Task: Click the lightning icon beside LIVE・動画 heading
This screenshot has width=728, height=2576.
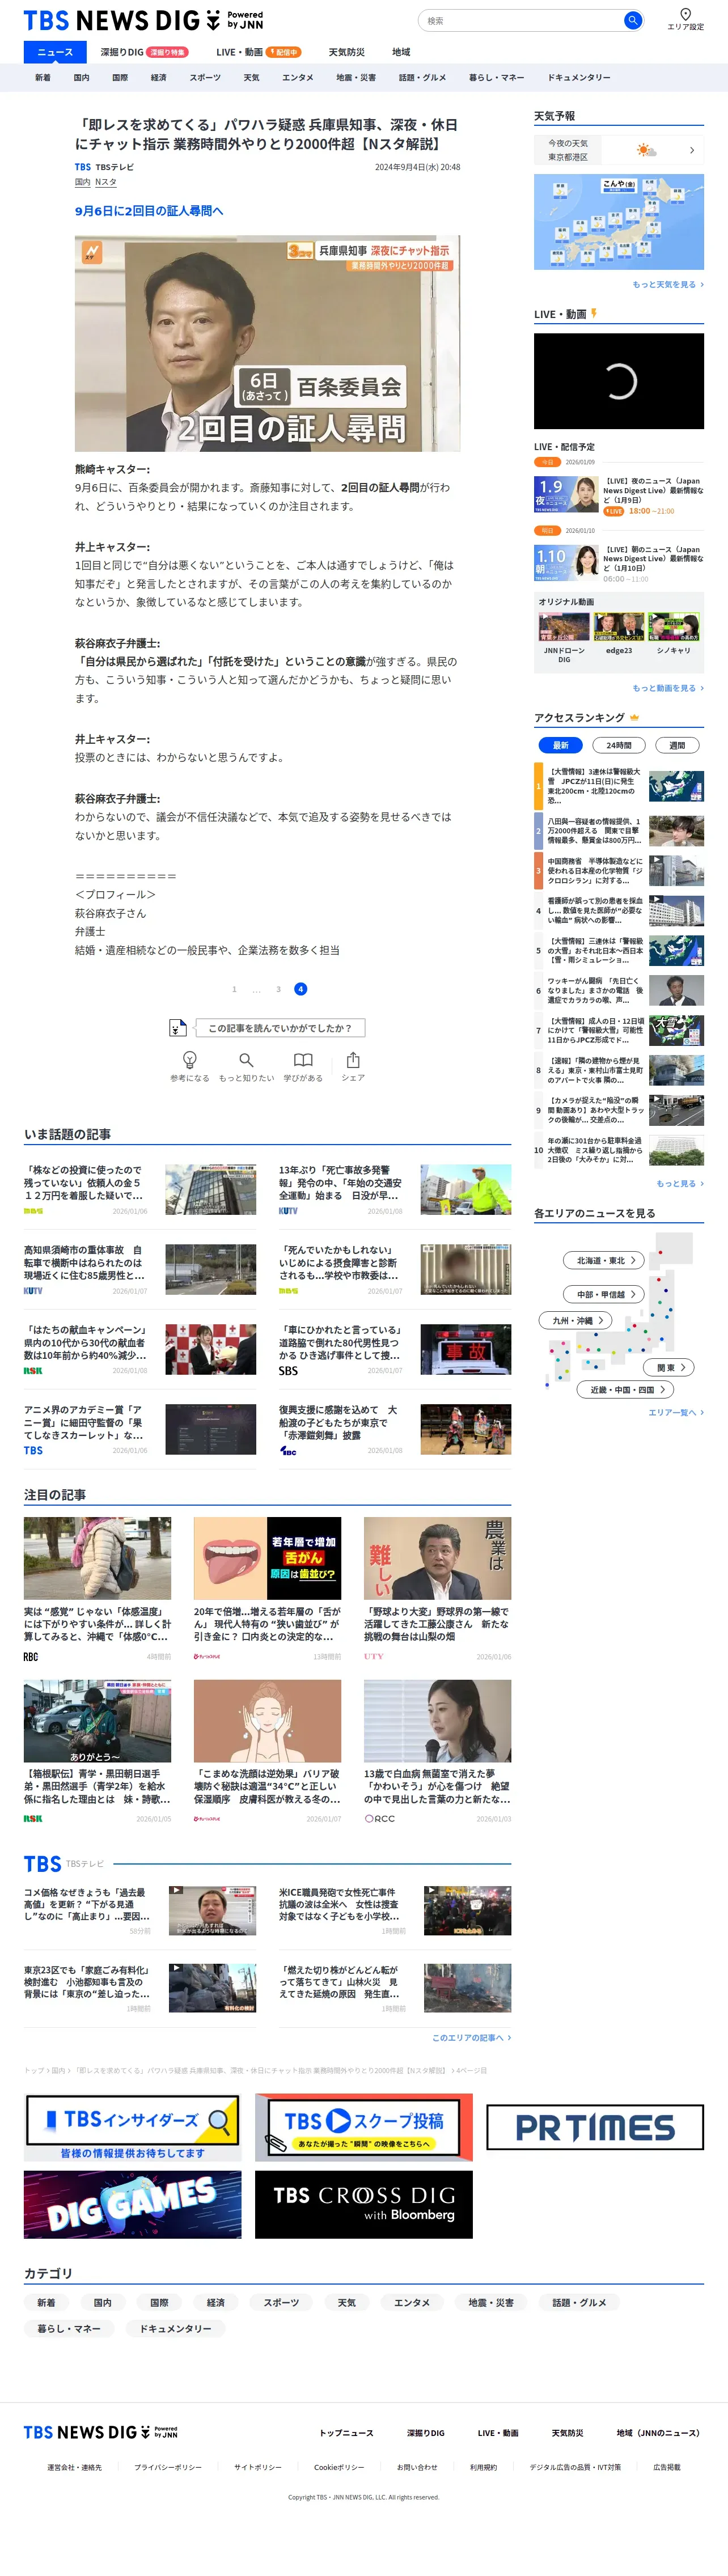Action: tap(593, 314)
